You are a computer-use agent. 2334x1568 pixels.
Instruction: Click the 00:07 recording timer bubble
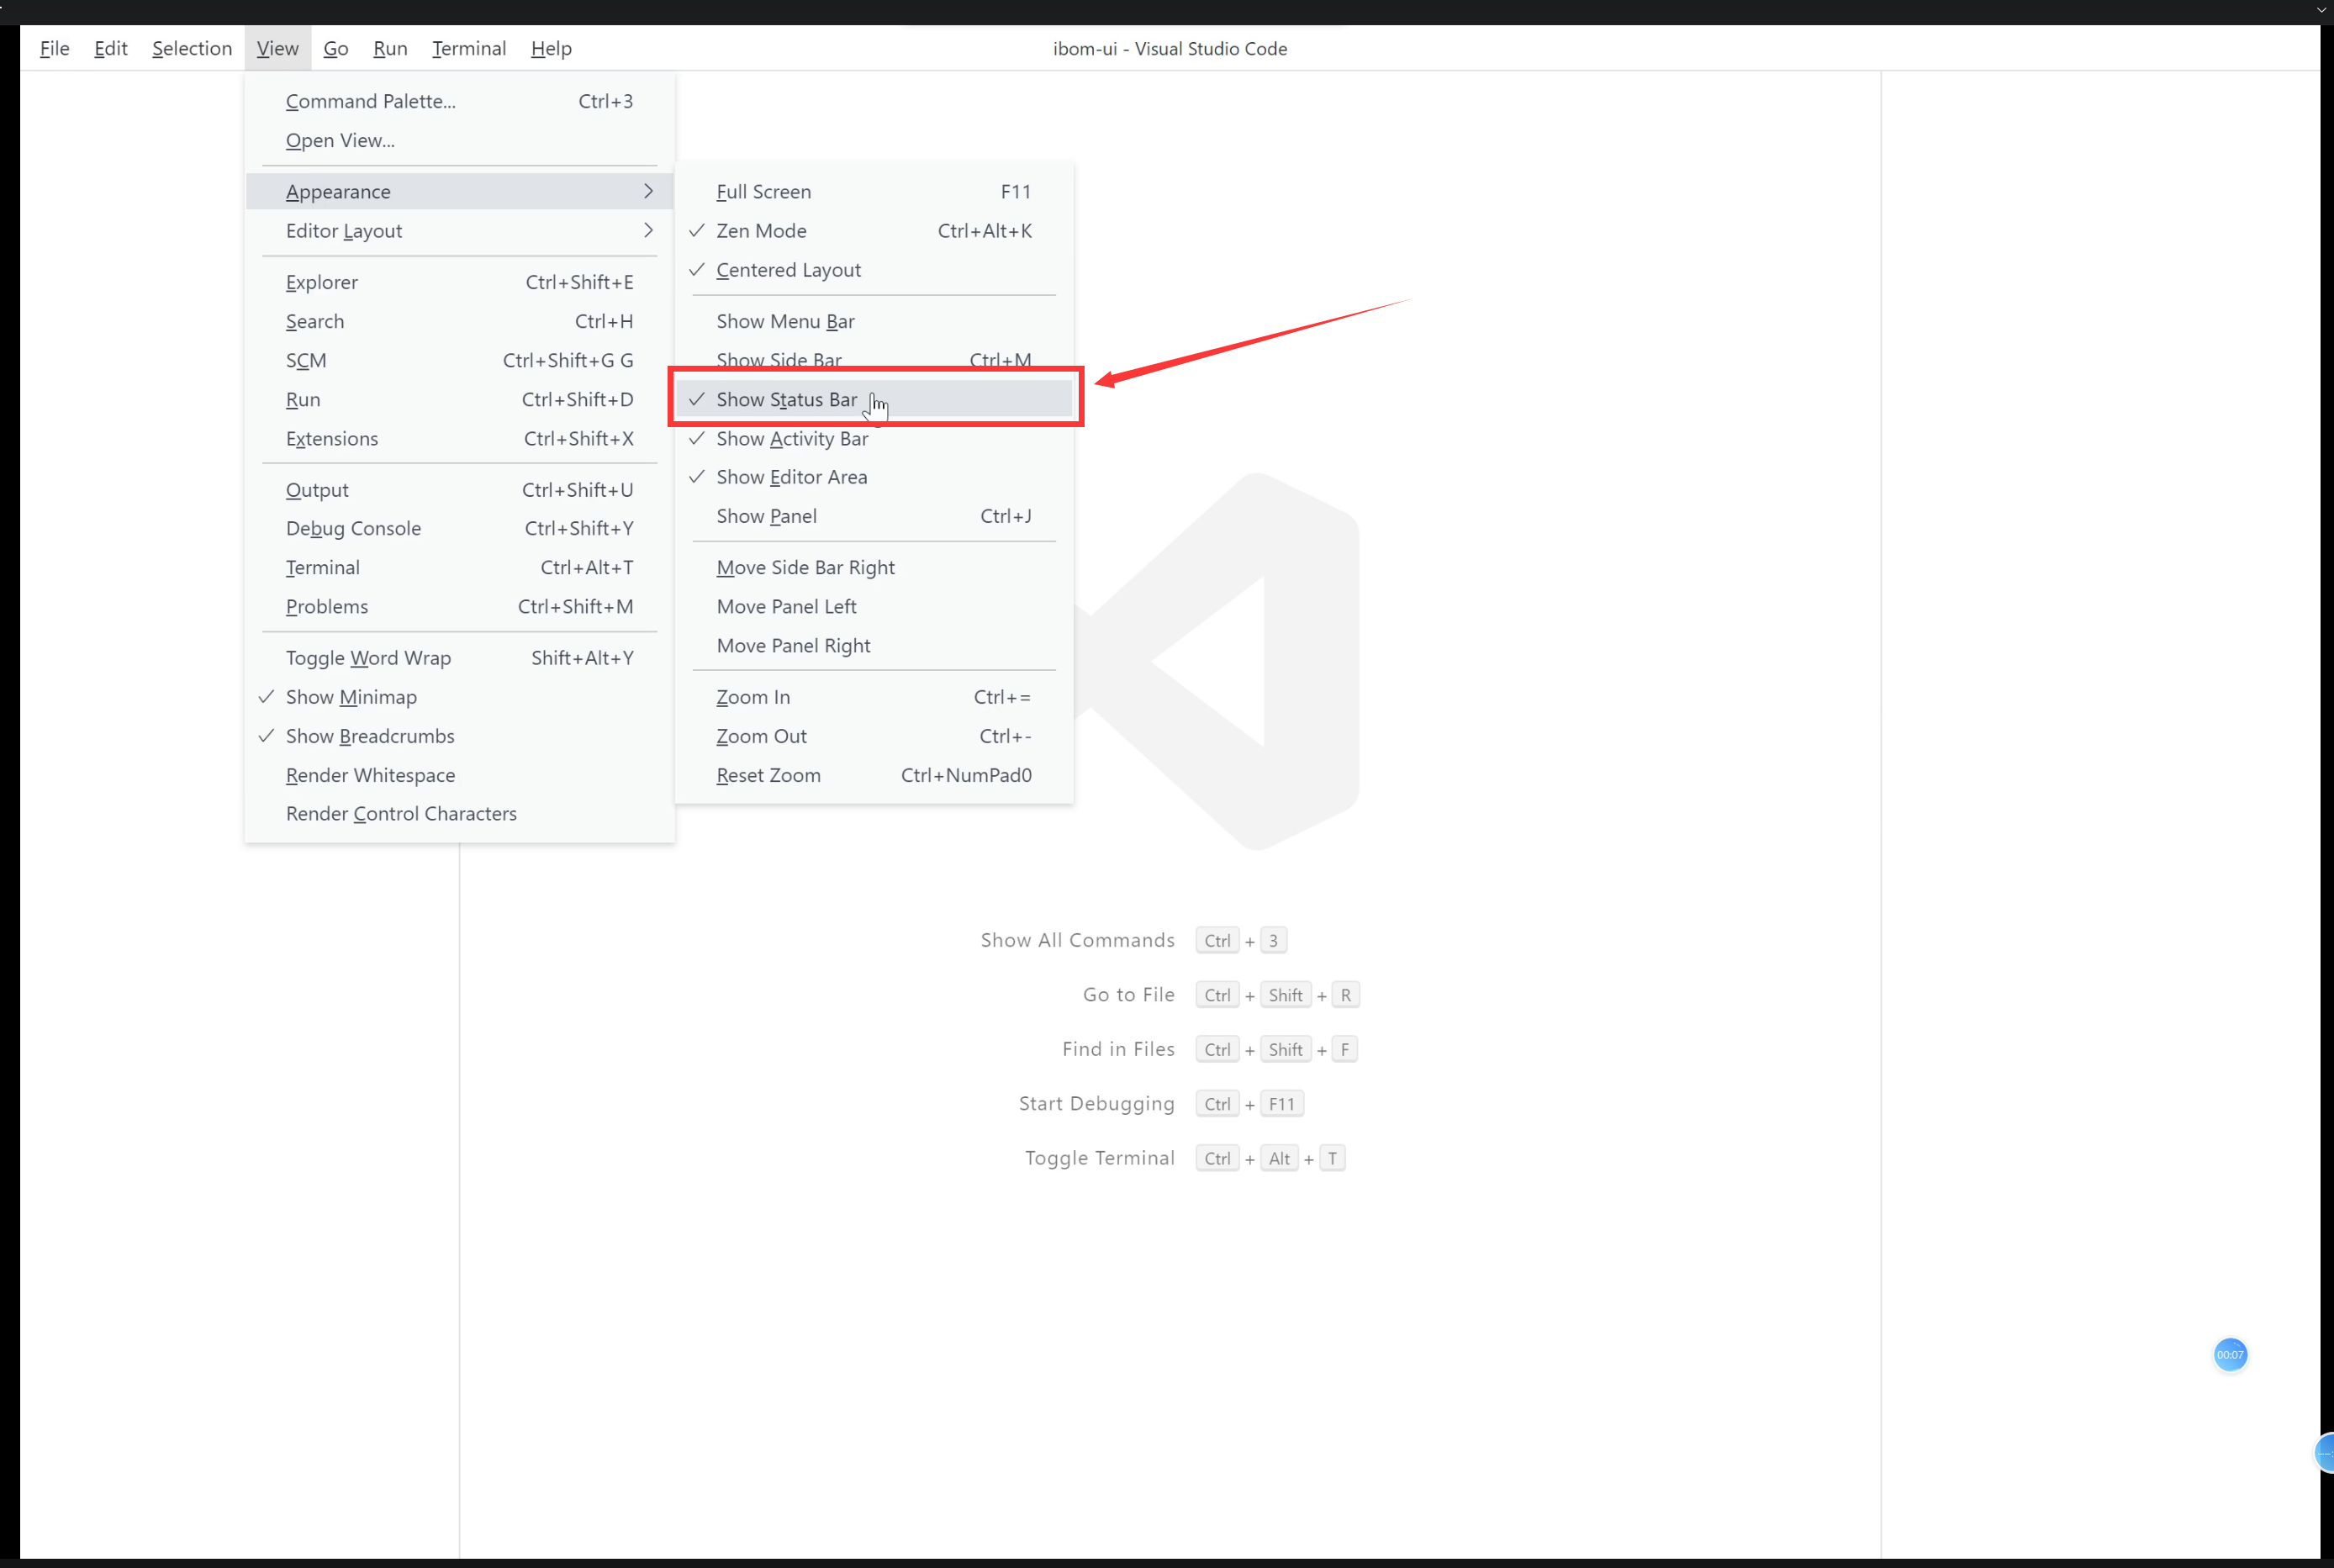(2230, 1355)
